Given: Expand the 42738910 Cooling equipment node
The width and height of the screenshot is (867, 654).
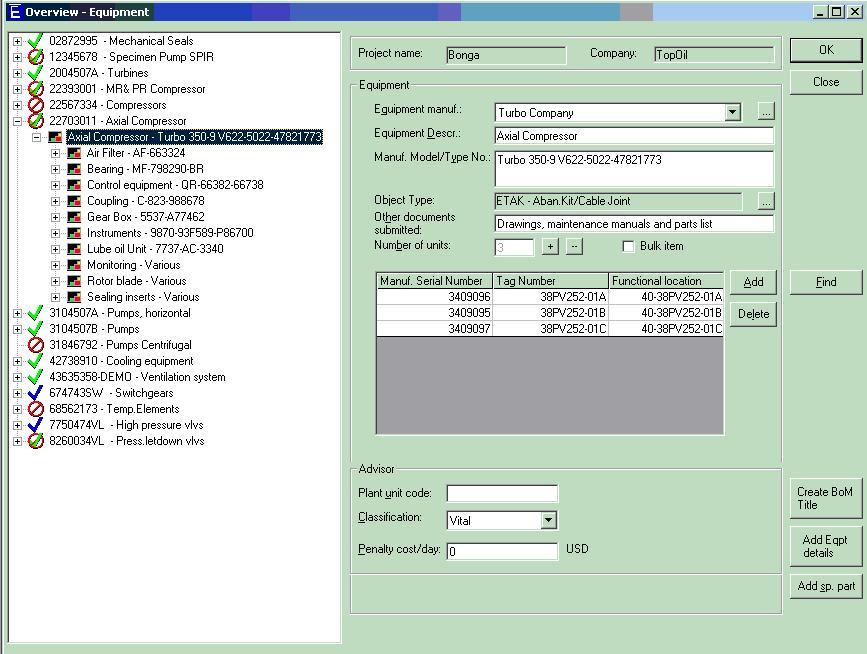Looking at the screenshot, I should click(17, 362).
